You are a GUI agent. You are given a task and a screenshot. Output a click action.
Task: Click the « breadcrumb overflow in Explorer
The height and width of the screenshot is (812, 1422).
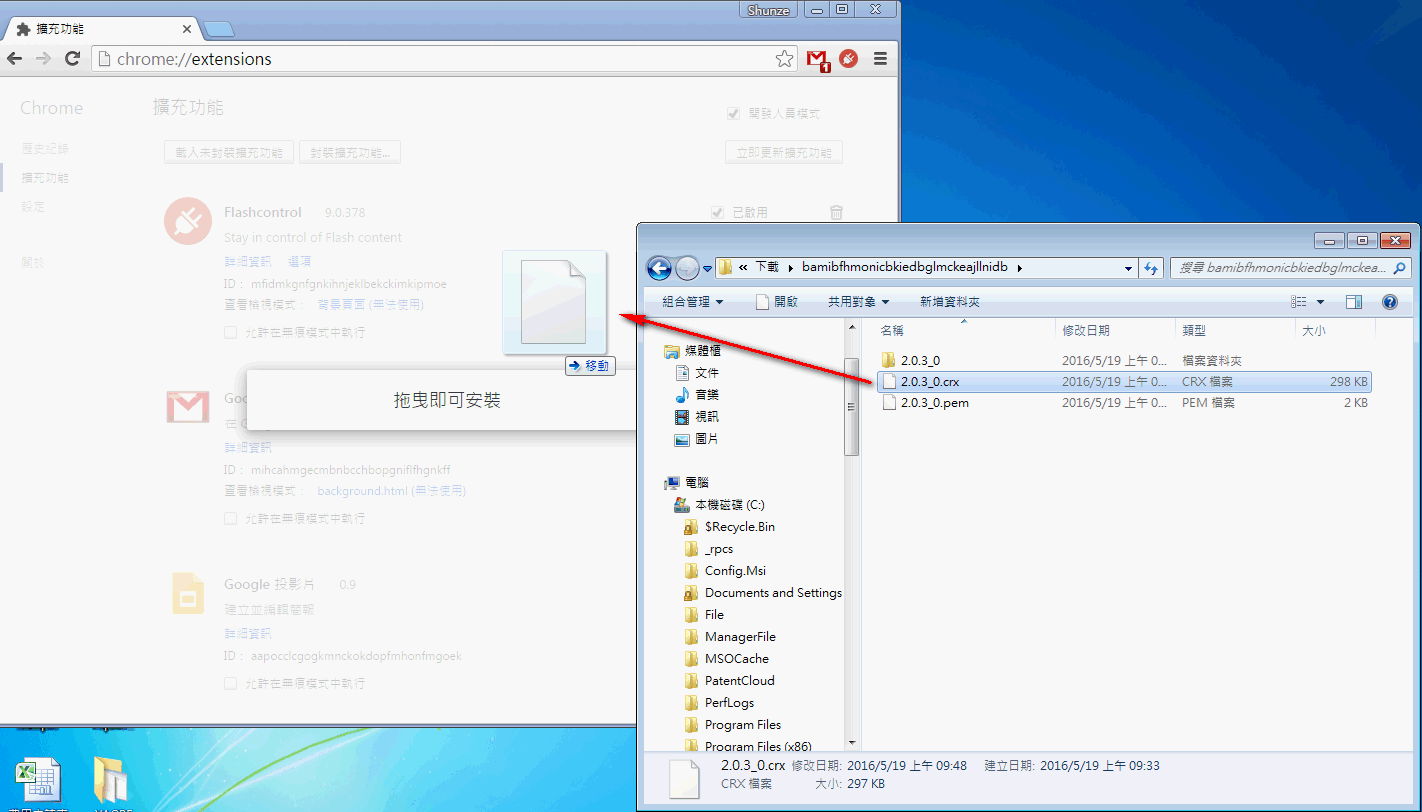pos(744,268)
